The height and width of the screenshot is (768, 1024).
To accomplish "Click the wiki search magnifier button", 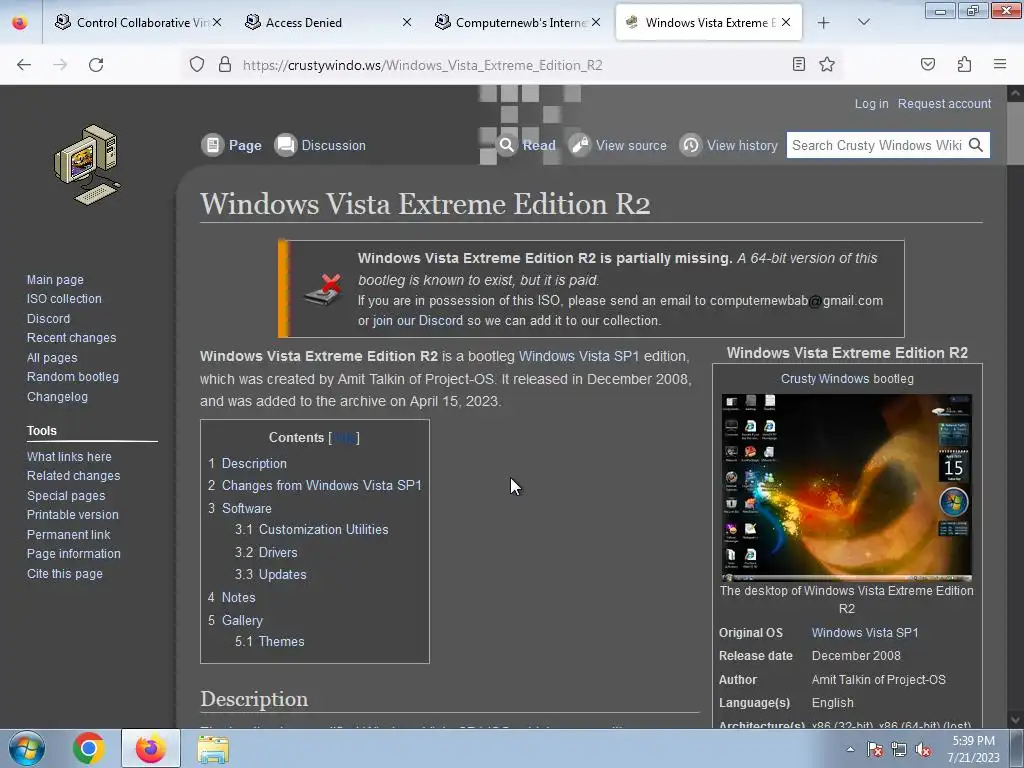I will point(976,145).
